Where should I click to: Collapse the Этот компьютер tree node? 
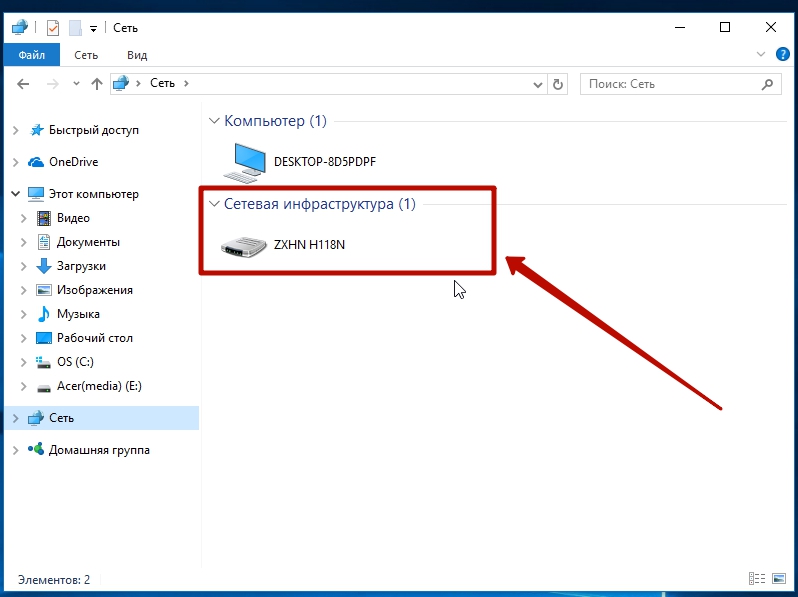coord(16,194)
